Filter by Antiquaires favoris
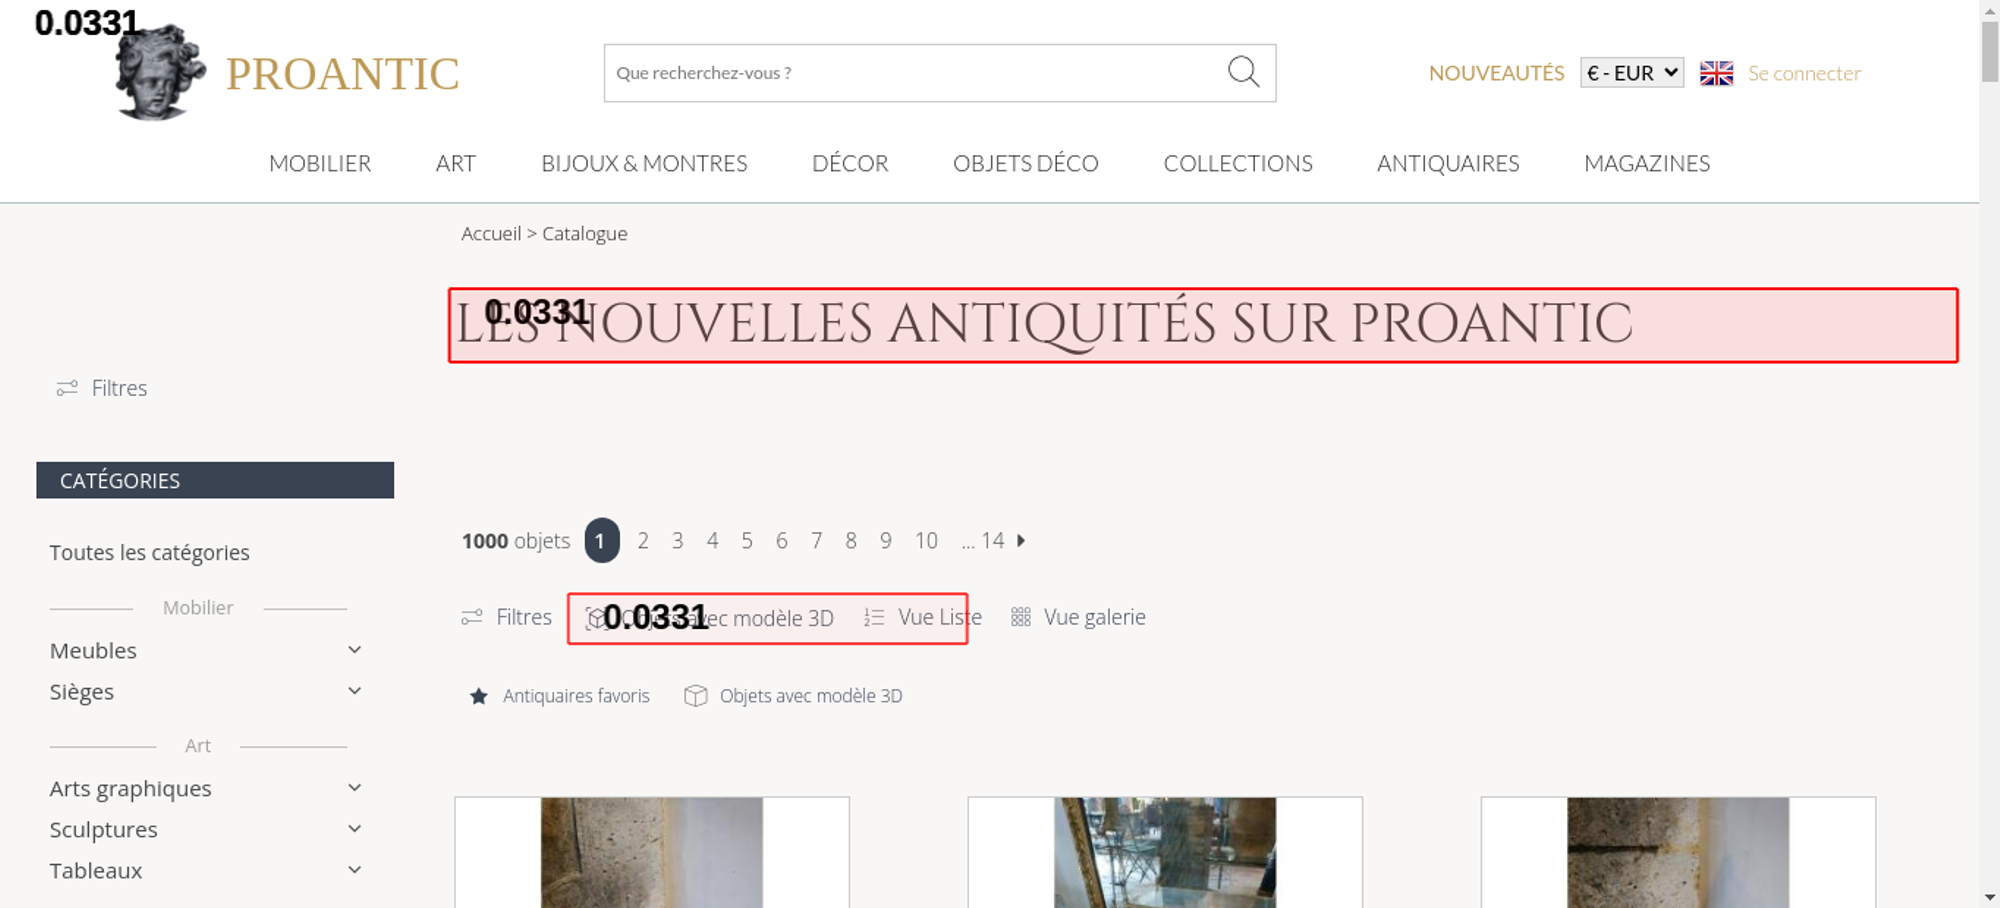The height and width of the screenshot is (908, 2000). pyautogui.click(x=559, y=696)
